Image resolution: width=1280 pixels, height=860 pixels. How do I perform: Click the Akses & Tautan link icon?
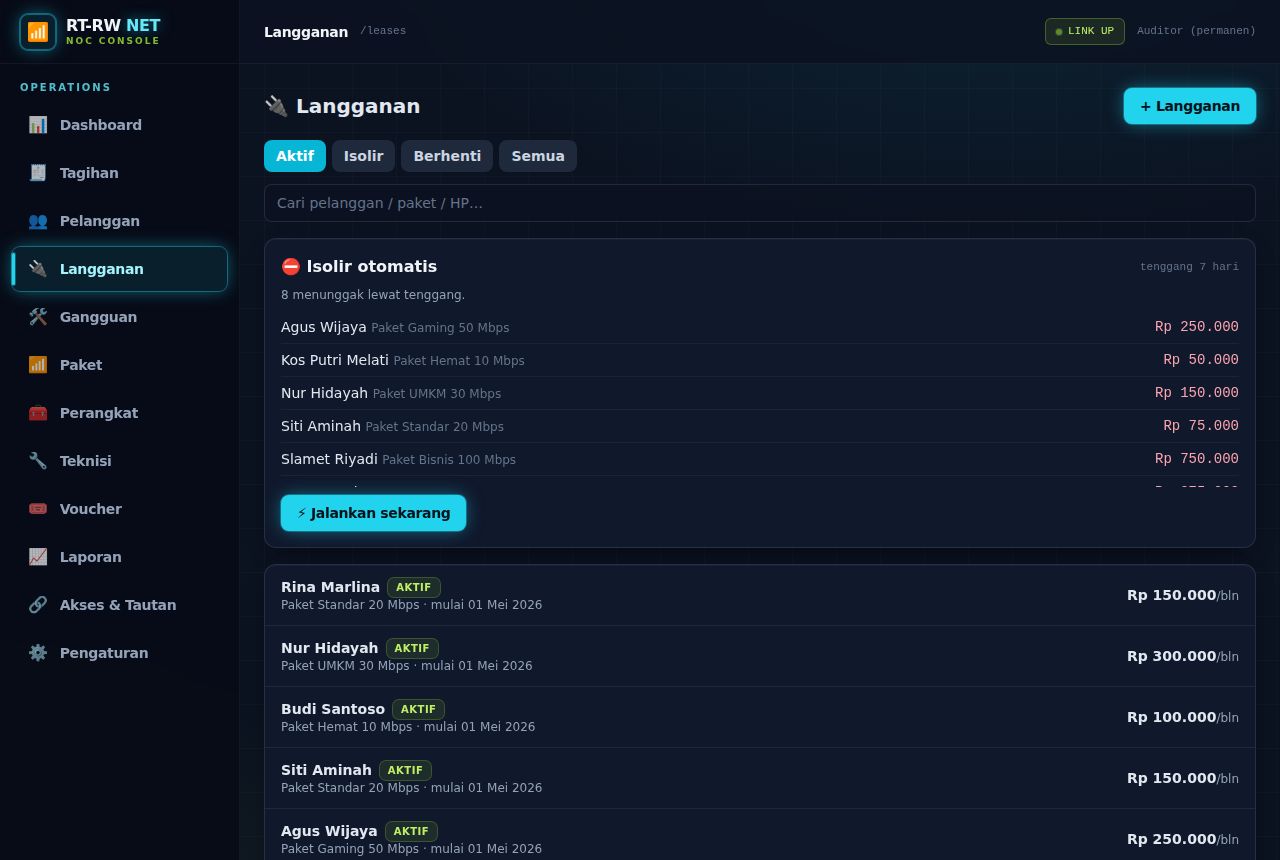click(38, 605)
